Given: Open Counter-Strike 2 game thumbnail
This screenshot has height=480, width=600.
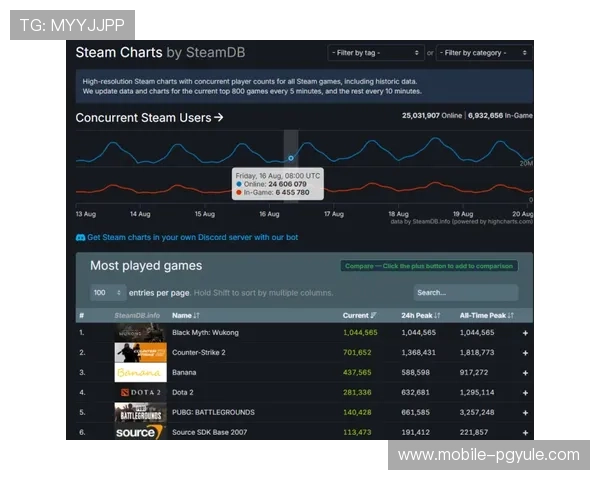Looking at the screenshot, I should pyautogui.click(x=140, y=352).
